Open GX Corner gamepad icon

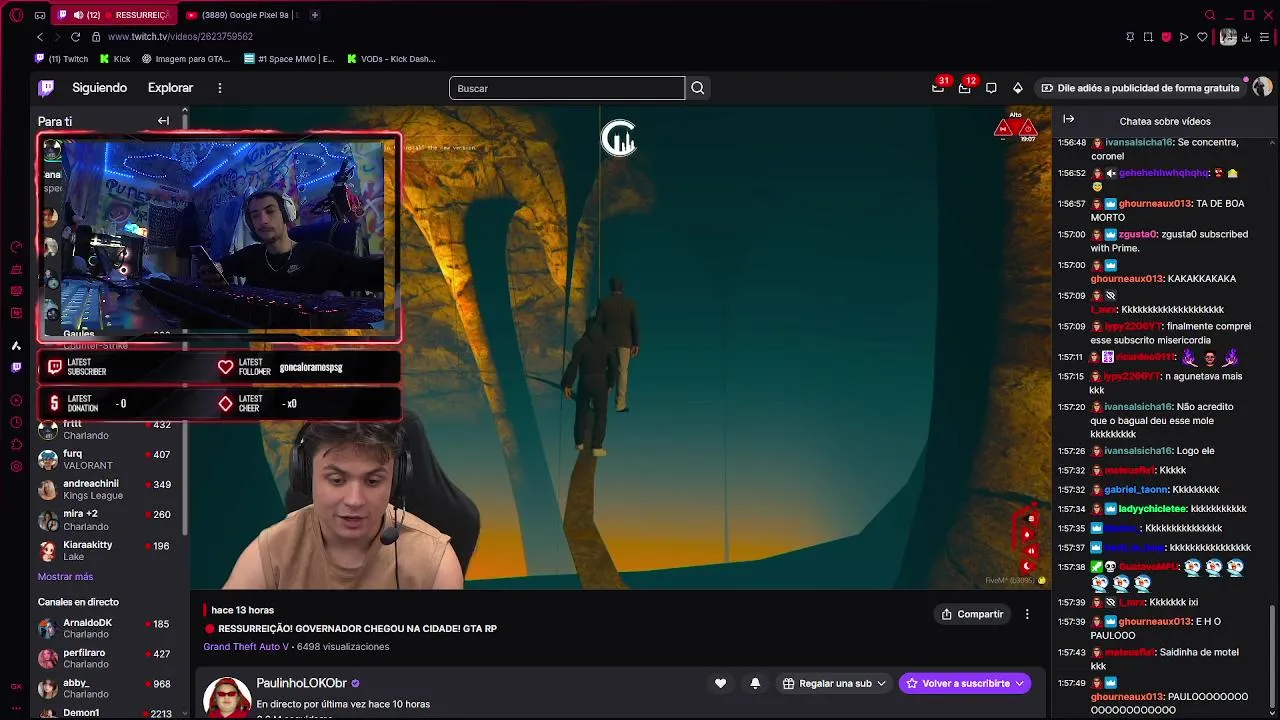pos(39,15)
